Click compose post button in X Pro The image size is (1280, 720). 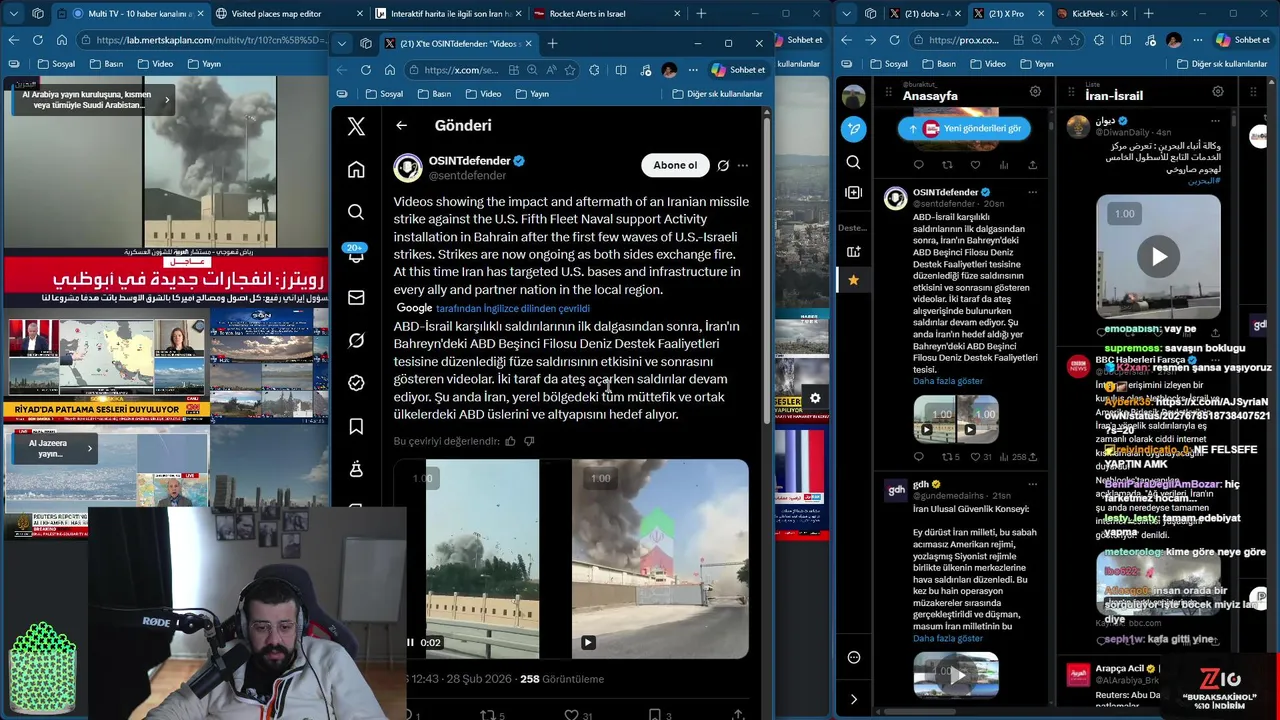[853, 128]
